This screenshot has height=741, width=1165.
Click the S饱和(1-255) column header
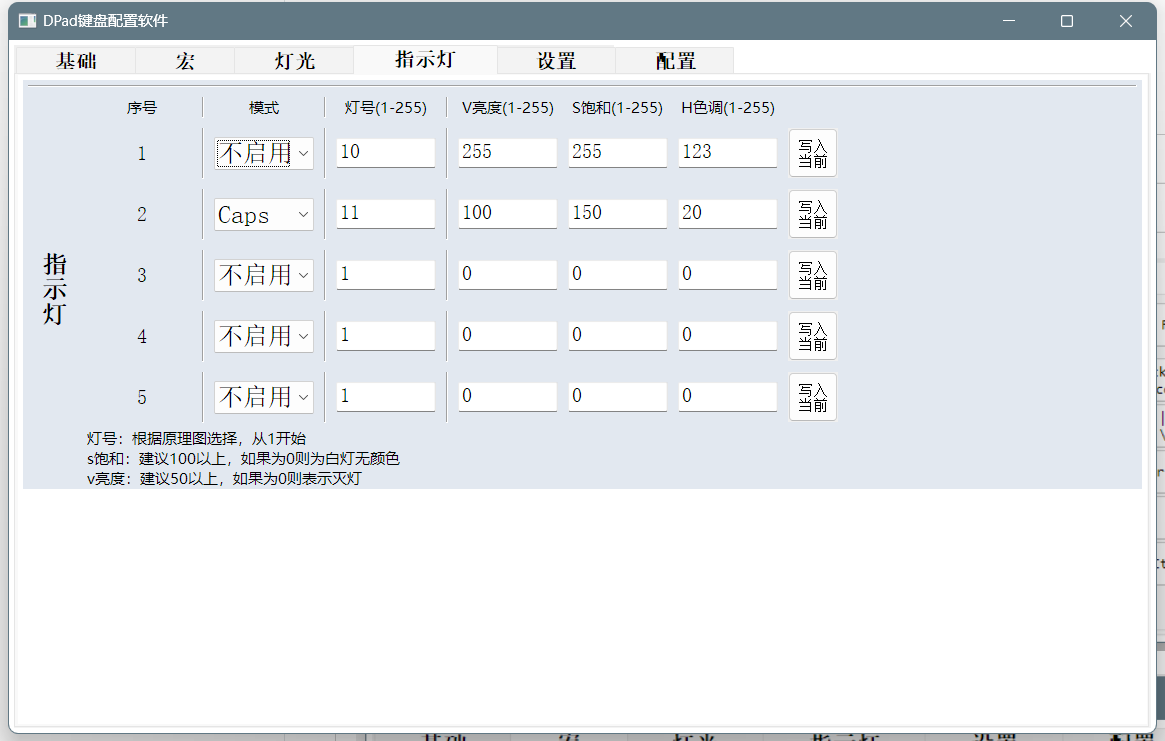pos(617,108)
